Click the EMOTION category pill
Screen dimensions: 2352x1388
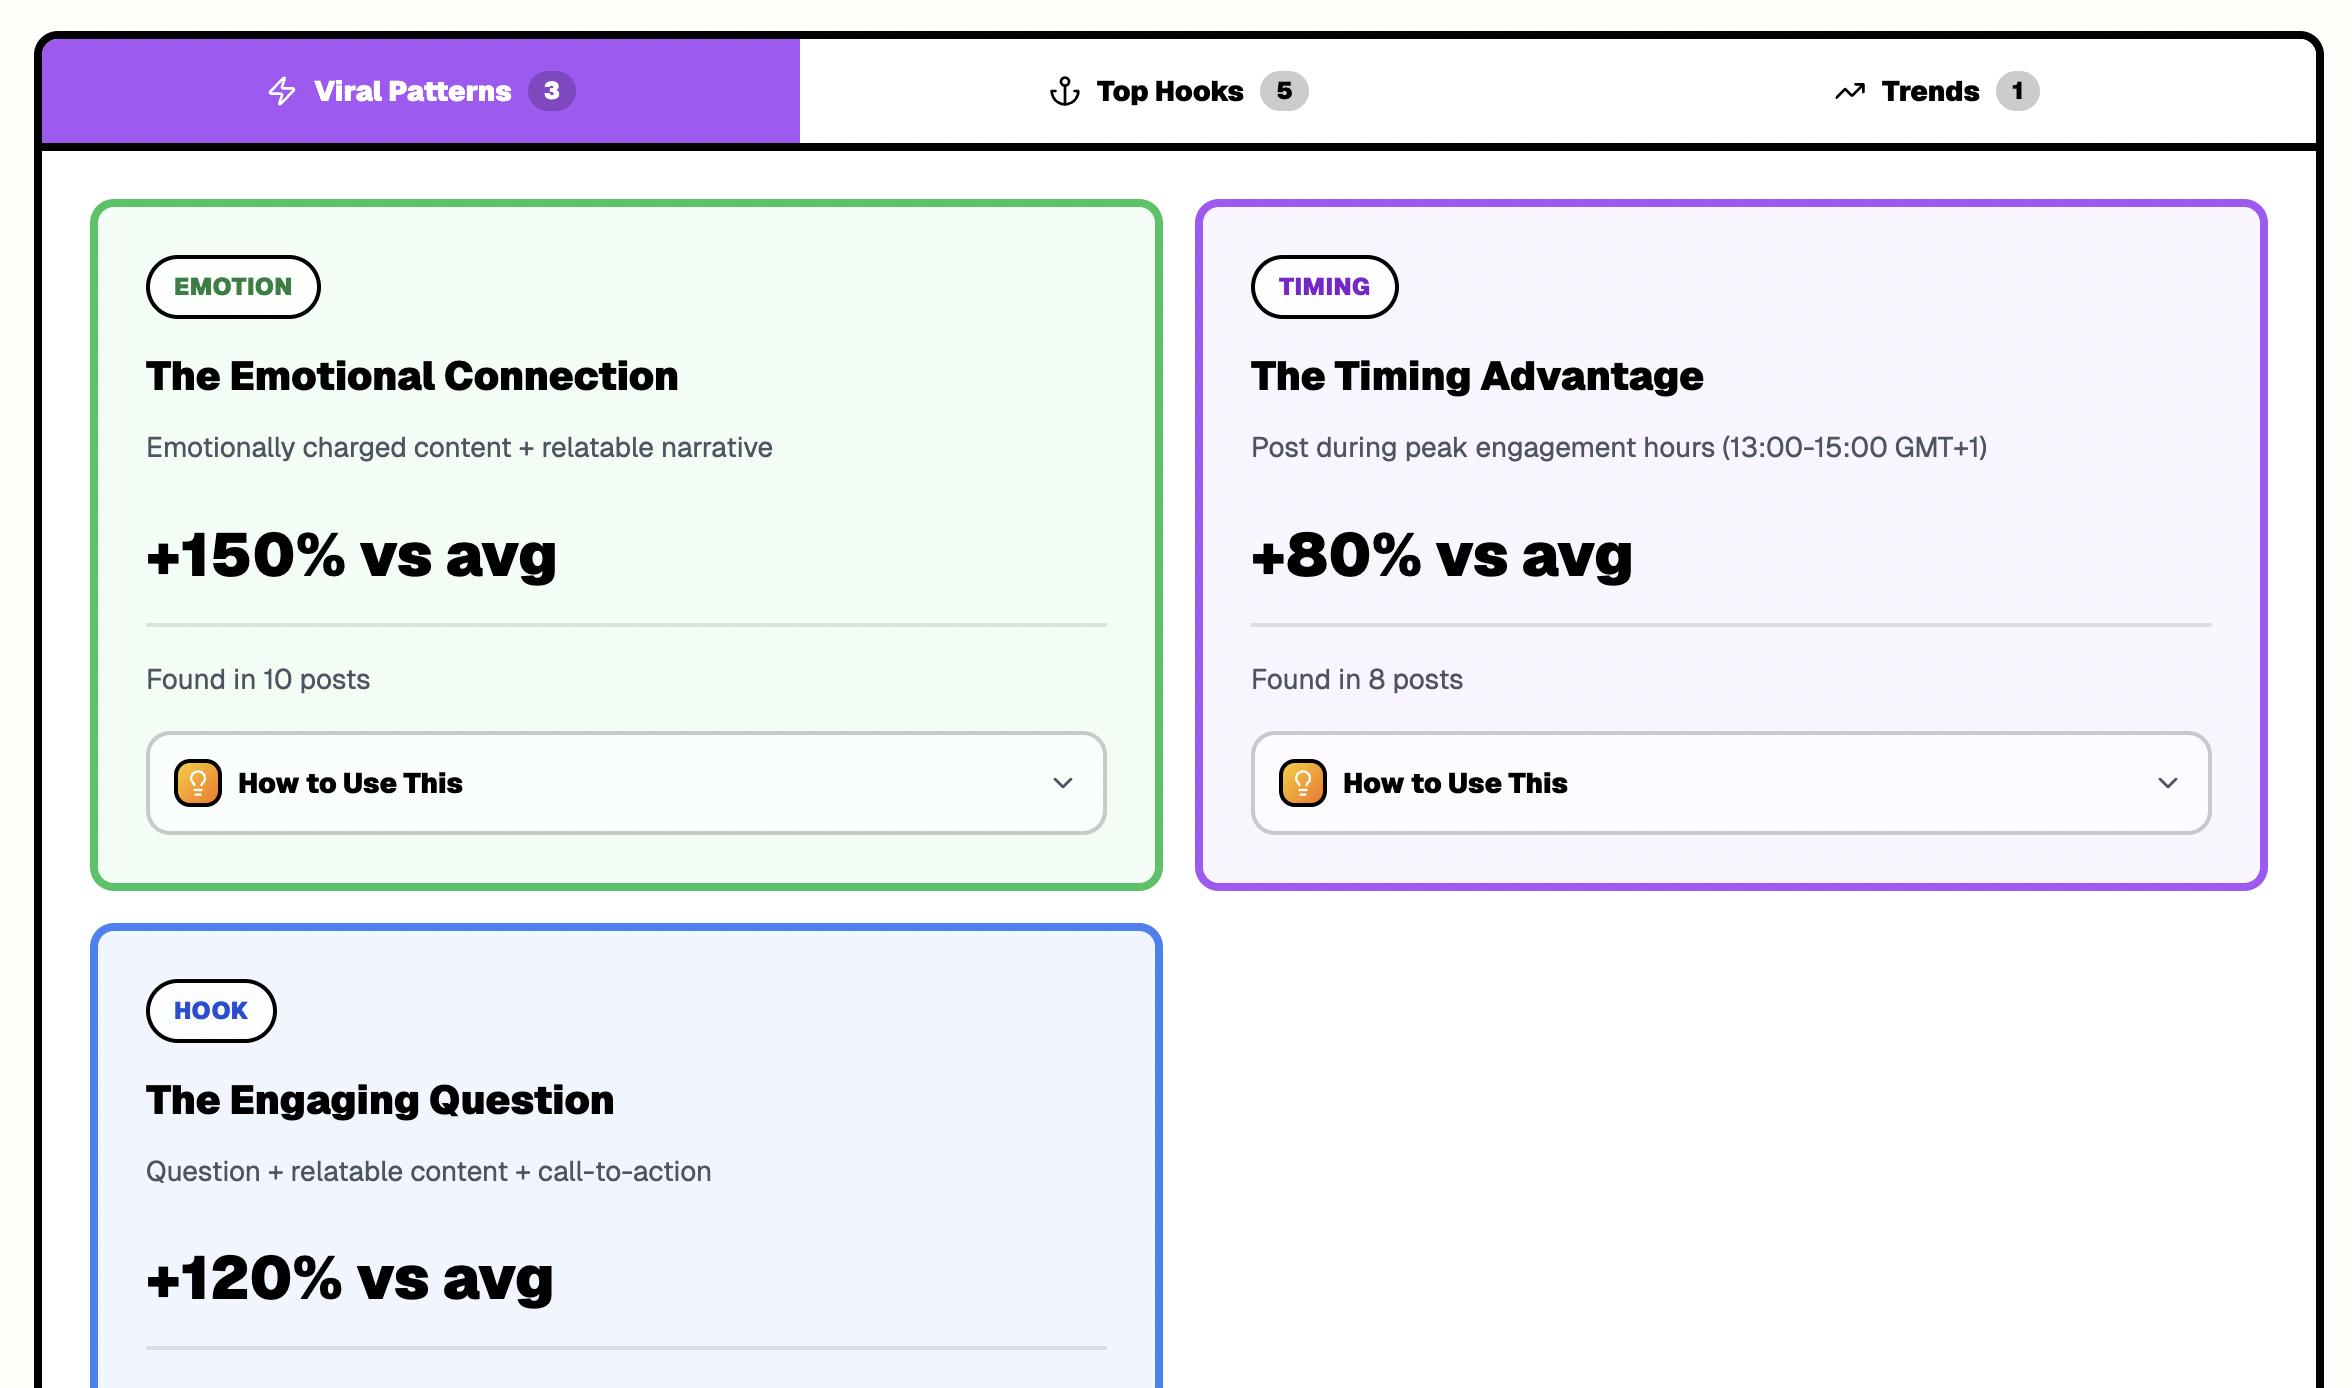click(x=233, y=287)
